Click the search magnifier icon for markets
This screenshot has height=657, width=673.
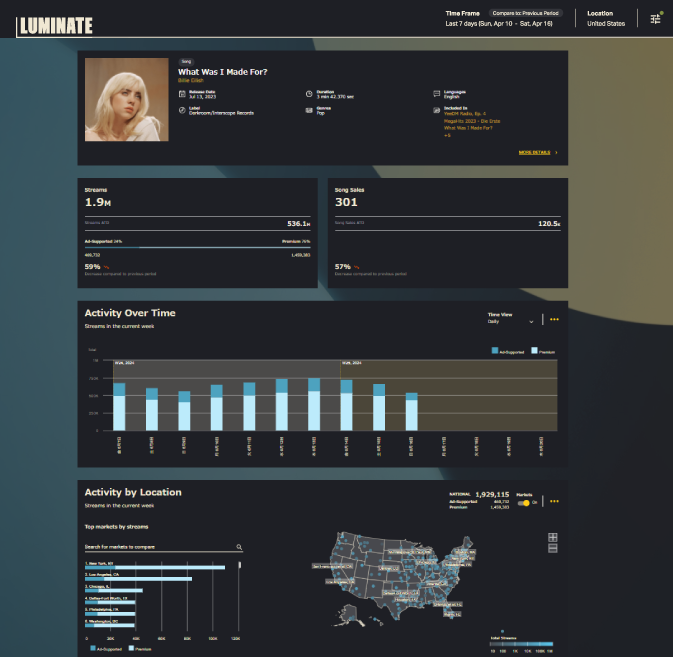pyautogui.click(x=239, y=548)
